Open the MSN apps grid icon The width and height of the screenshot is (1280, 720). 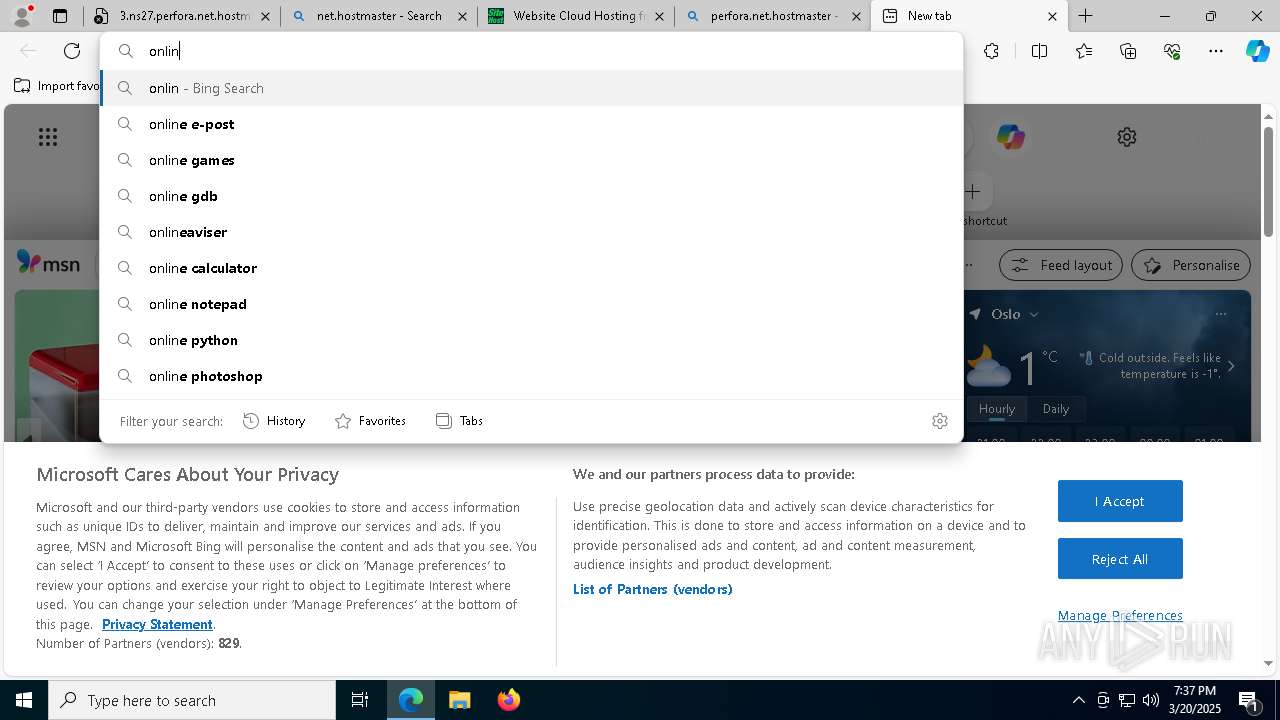click(x=48, y=137)
